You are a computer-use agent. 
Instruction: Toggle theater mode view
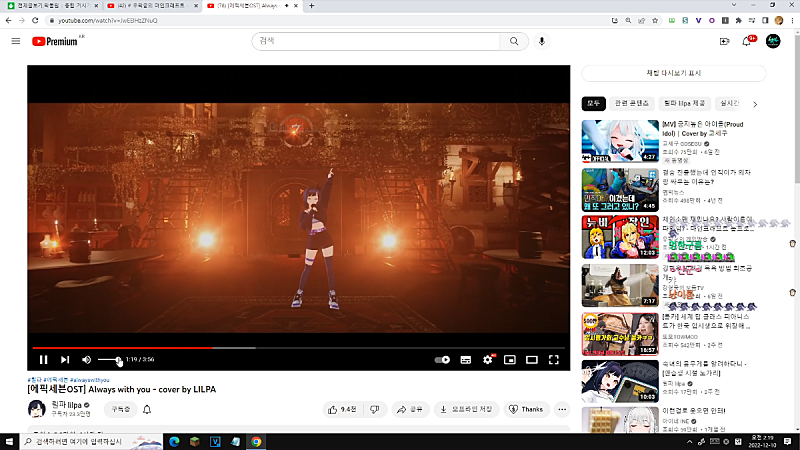coord(532,360)
